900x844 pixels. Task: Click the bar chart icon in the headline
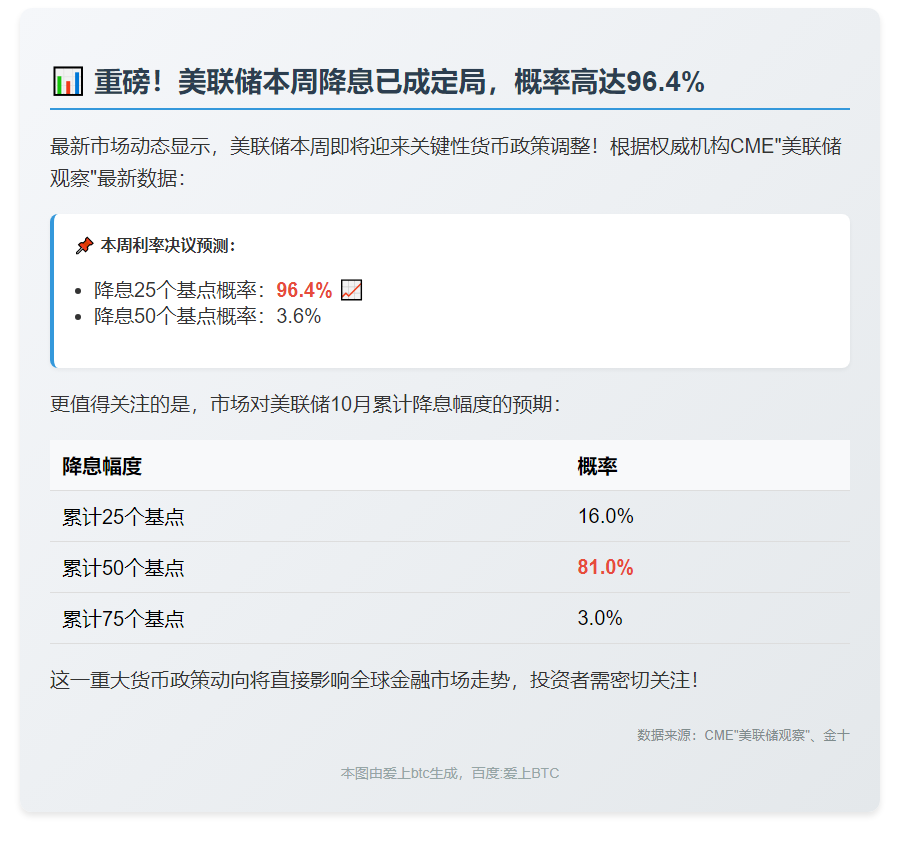67,81
